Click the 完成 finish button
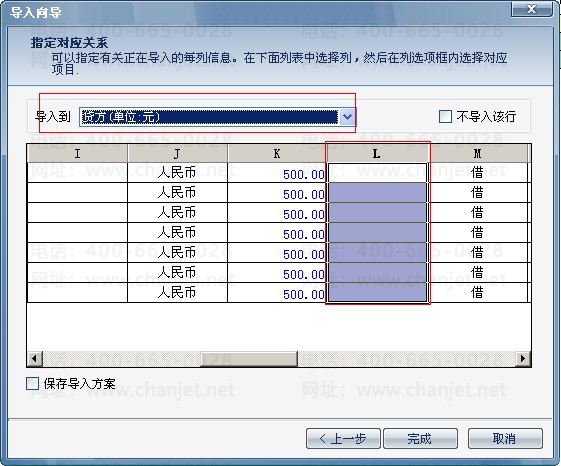The height and width of the screenshot is (466, 561). [x=420, y=438]
